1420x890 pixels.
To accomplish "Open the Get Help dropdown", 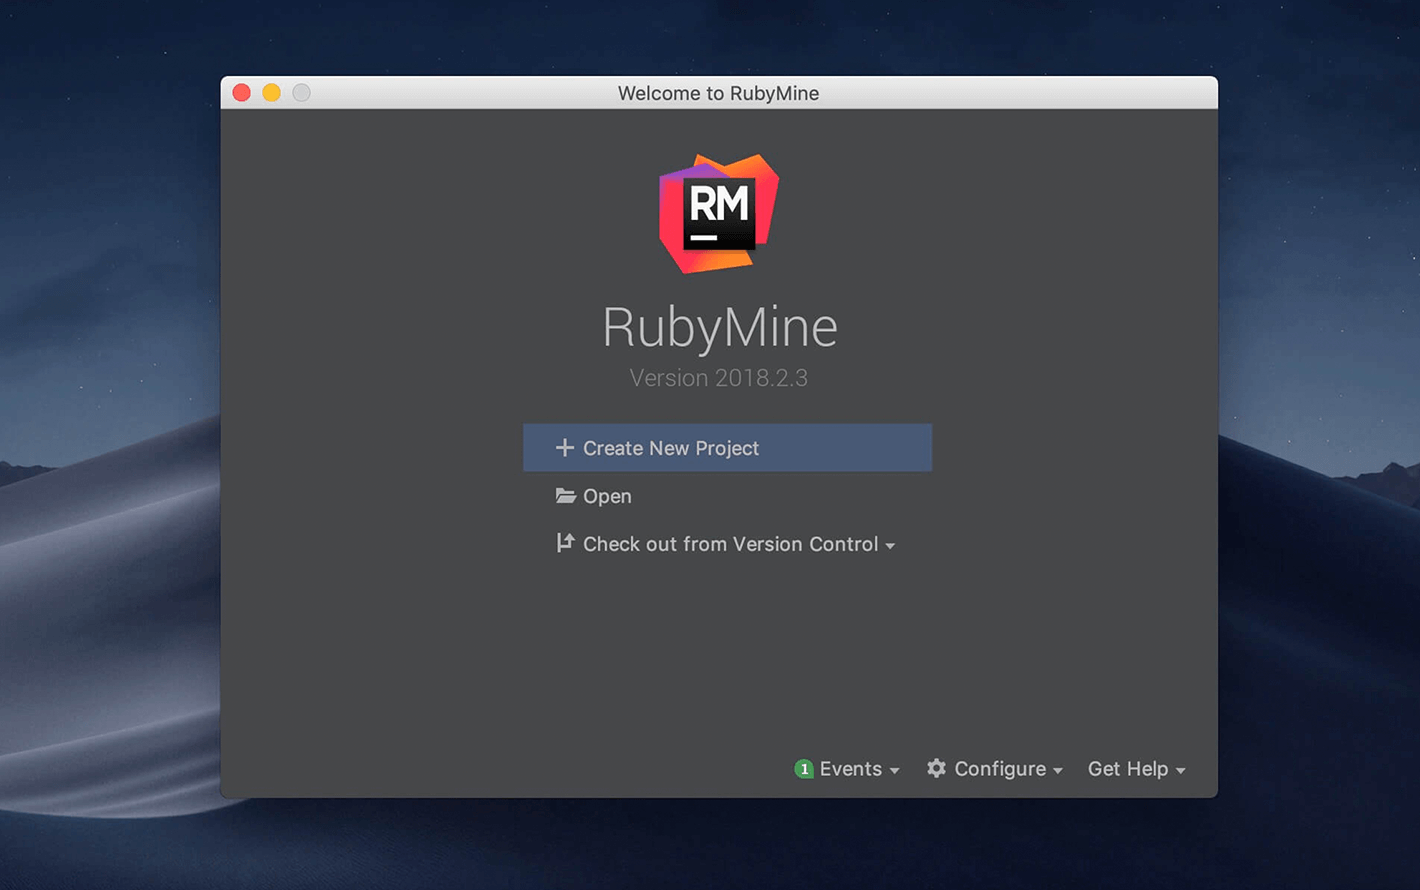I will (1137, 769).
